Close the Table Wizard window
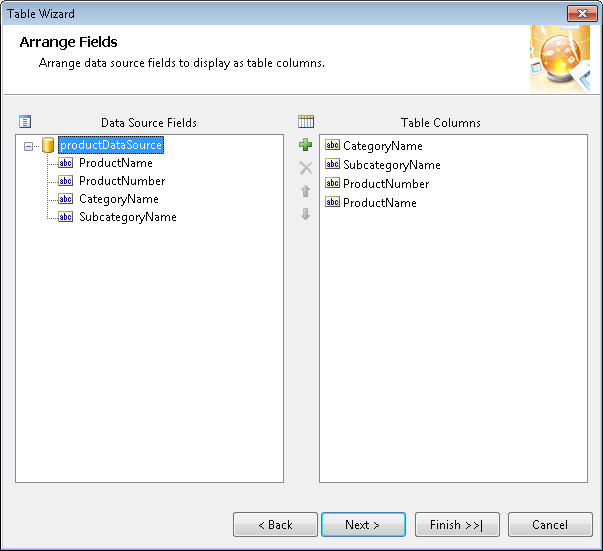 [583, 14]
